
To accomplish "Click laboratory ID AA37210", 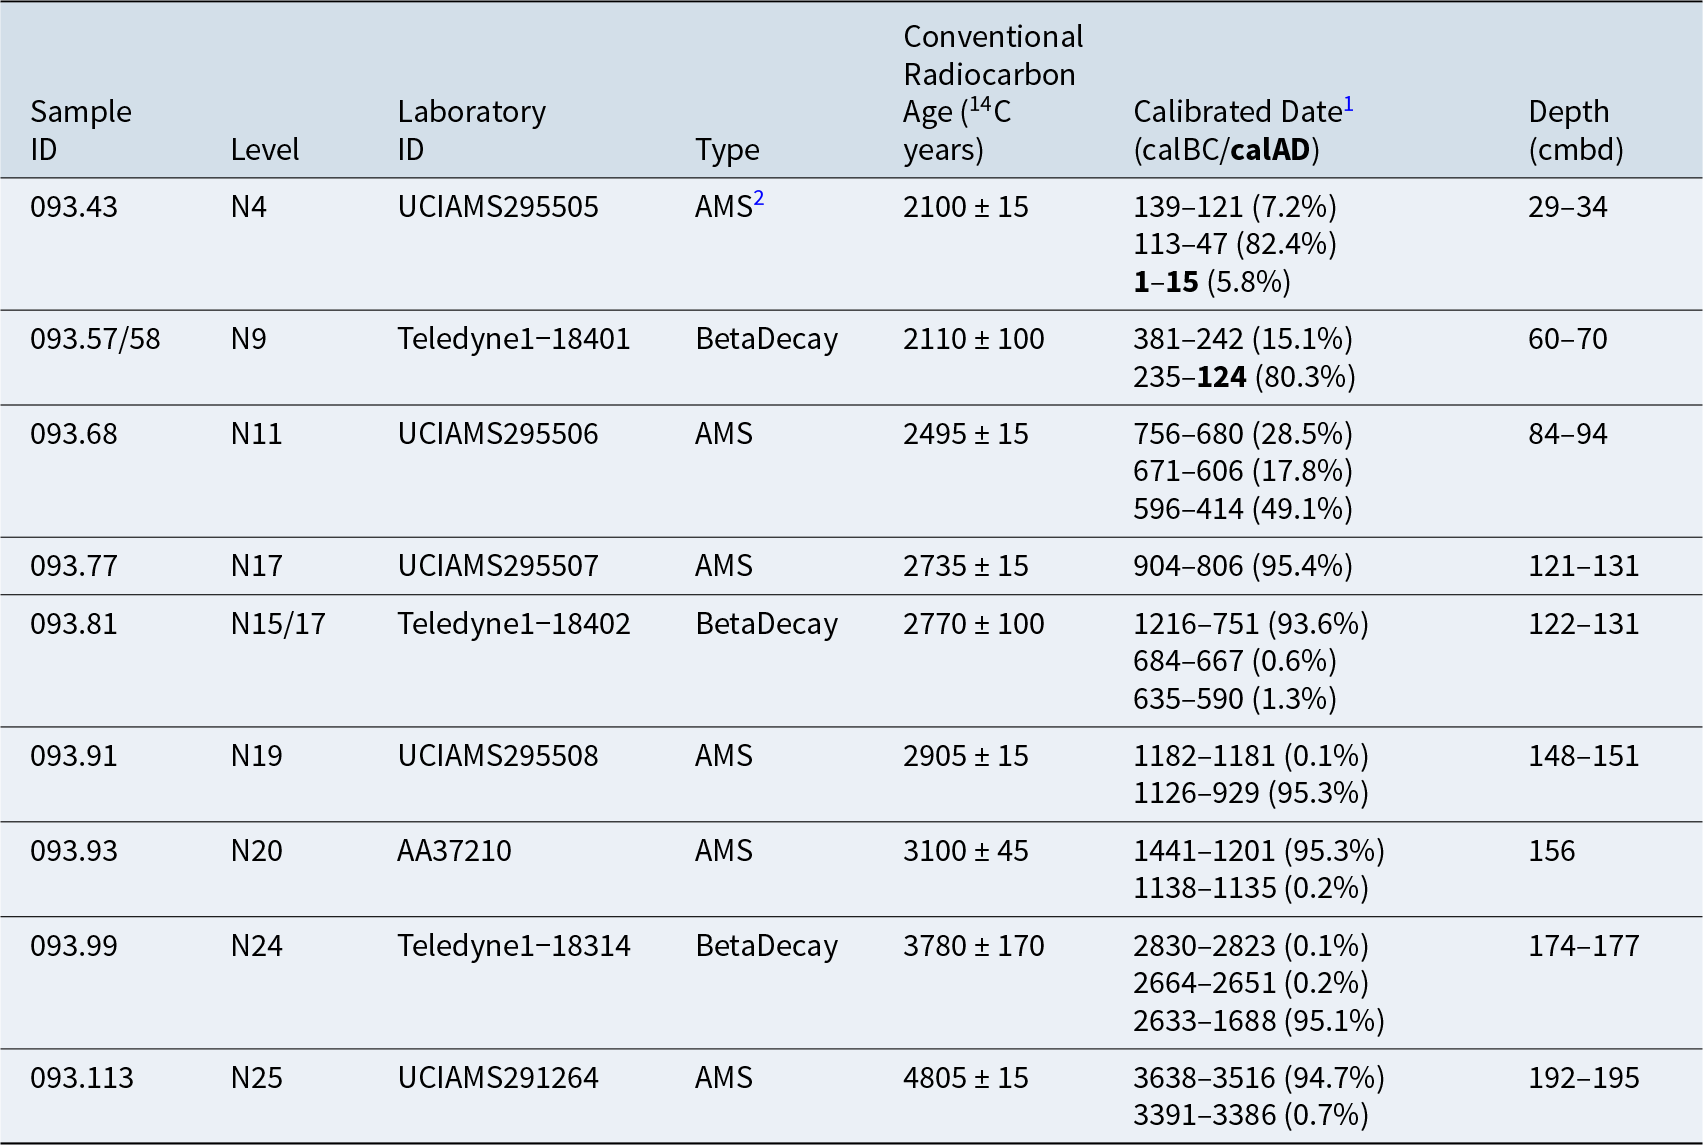I will point(454,851).
